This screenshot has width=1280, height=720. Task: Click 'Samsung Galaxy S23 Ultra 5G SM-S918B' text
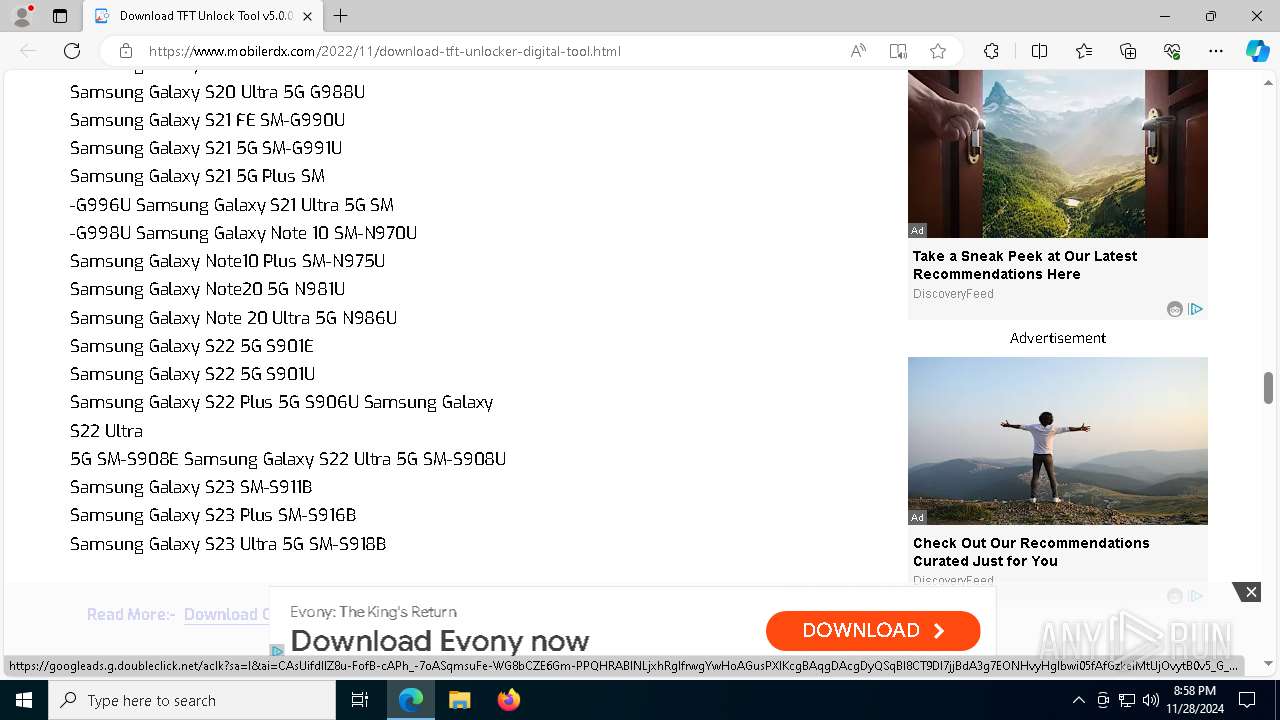coord(228,544)
